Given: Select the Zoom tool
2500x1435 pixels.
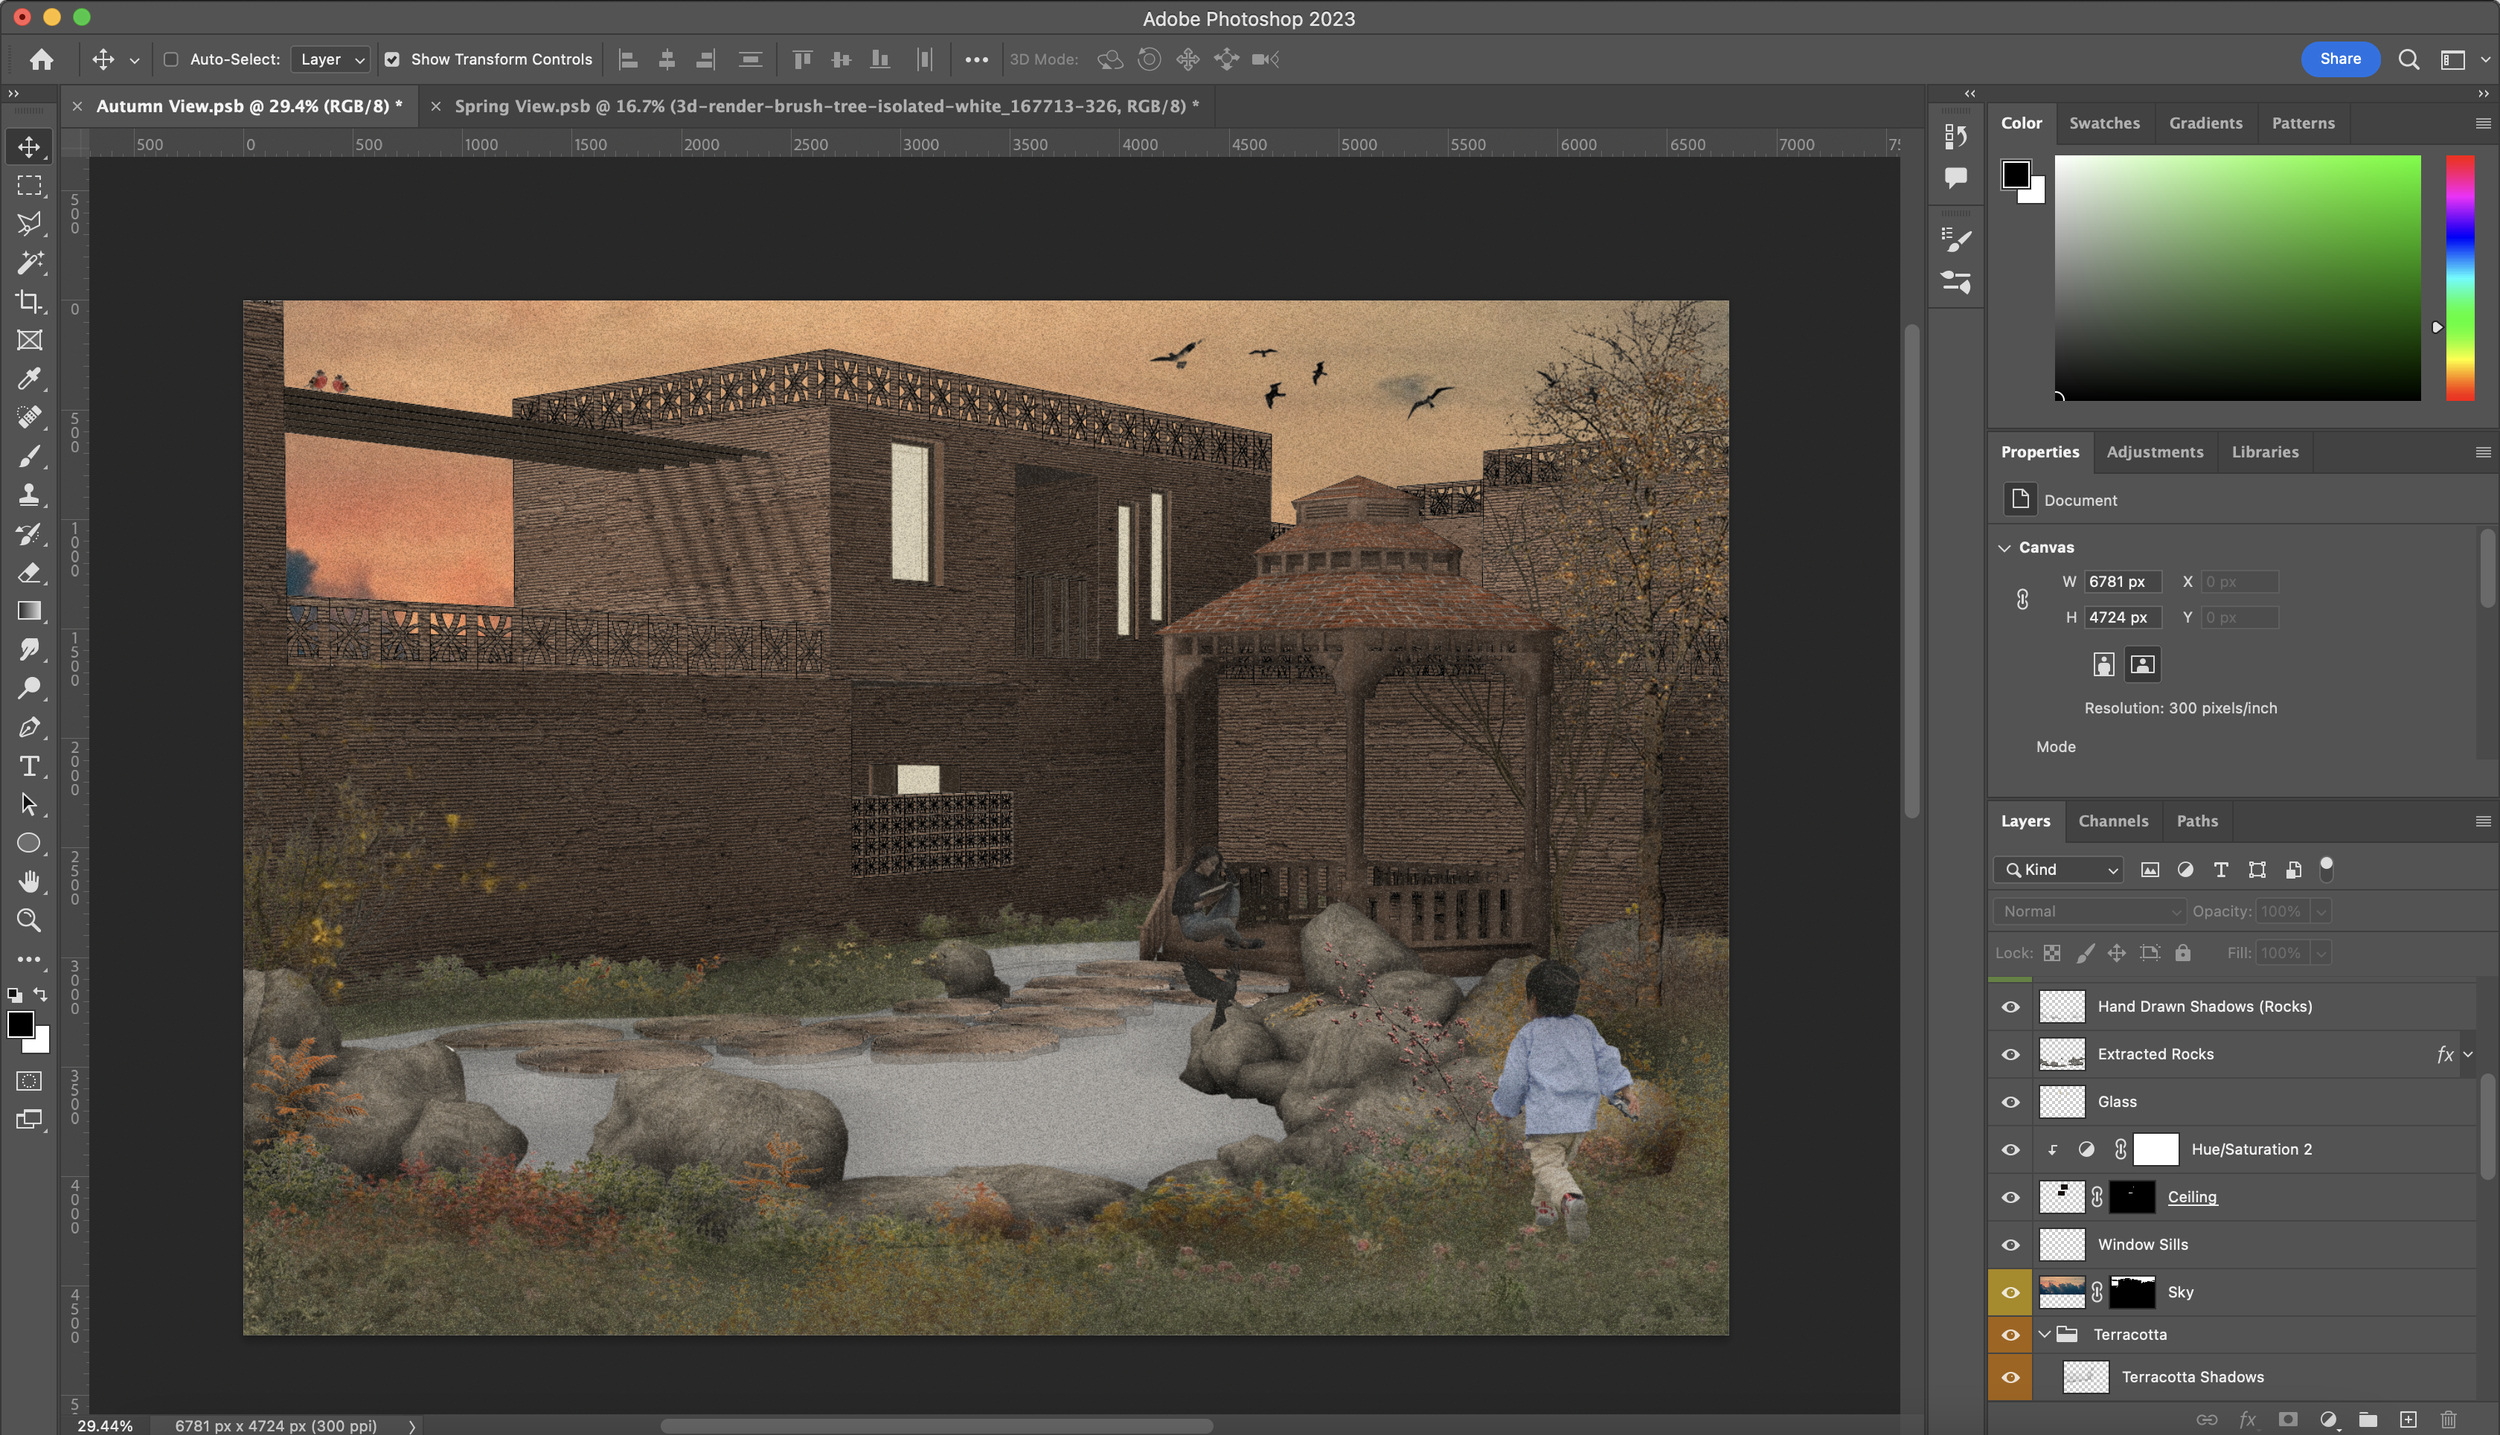Looking at the screenshot, I should (x=29, y=920).
